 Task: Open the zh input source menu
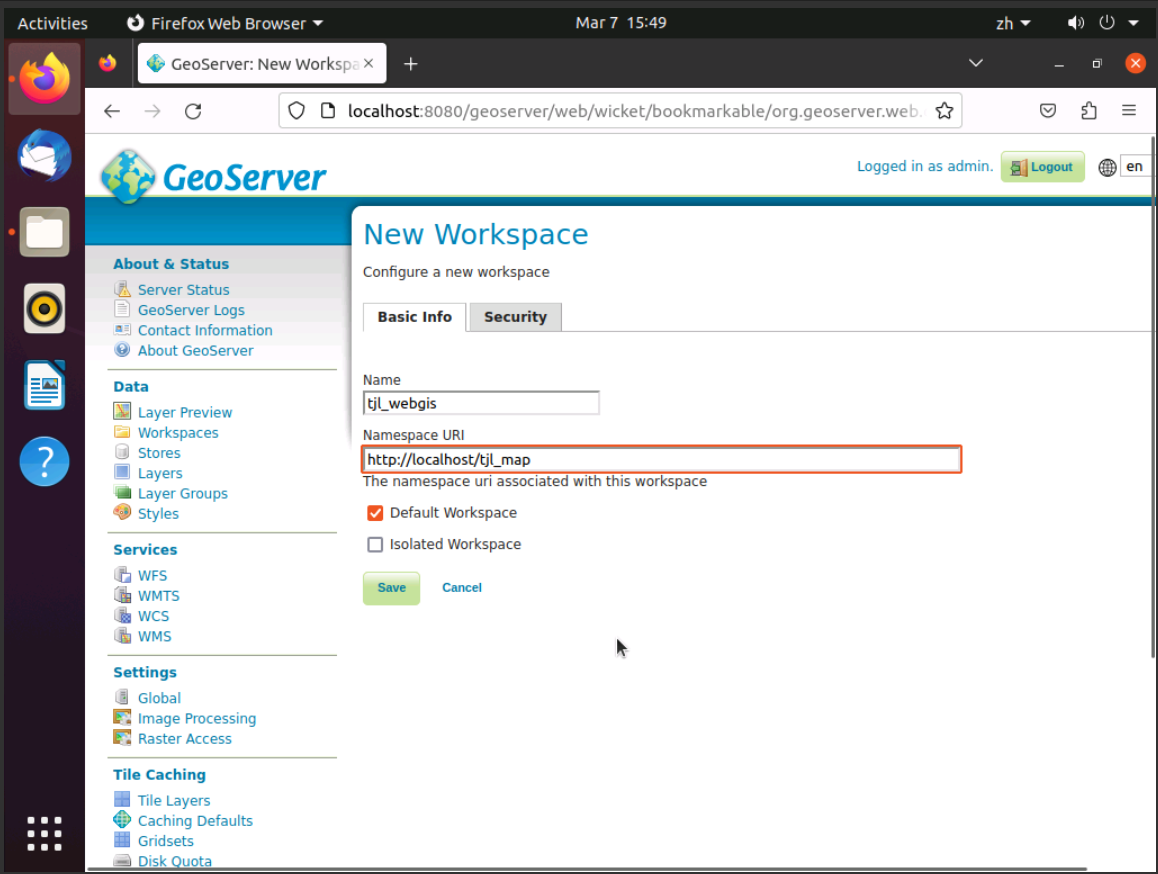pos(1013,23)
